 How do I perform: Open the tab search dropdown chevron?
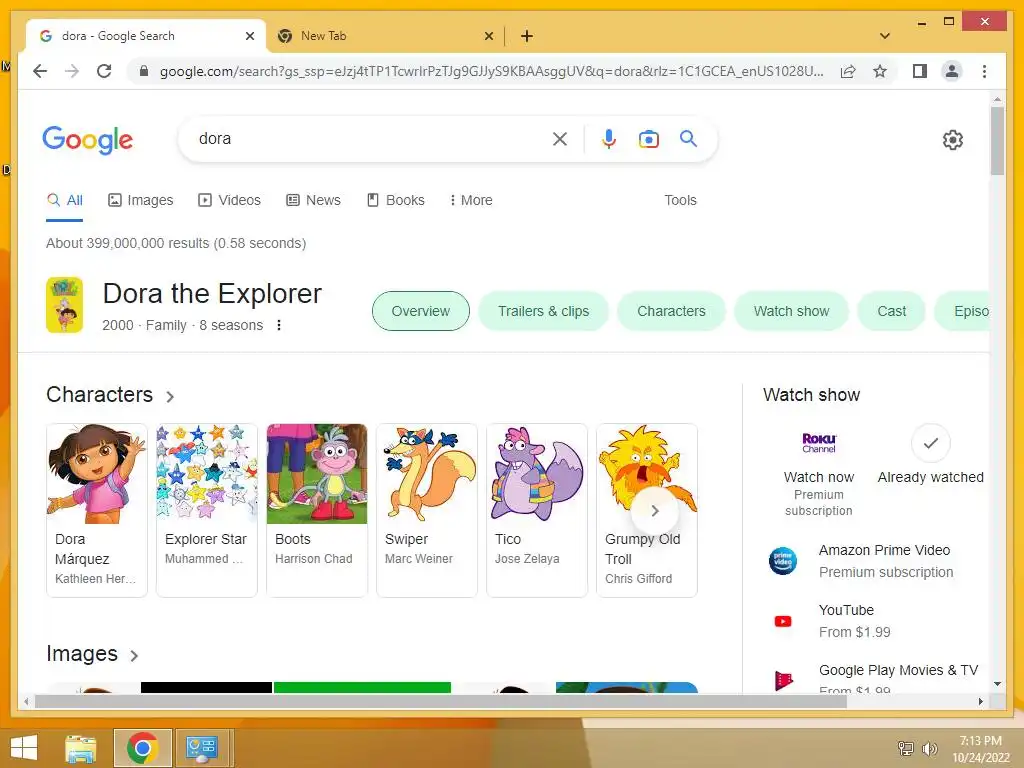[885, 36]
